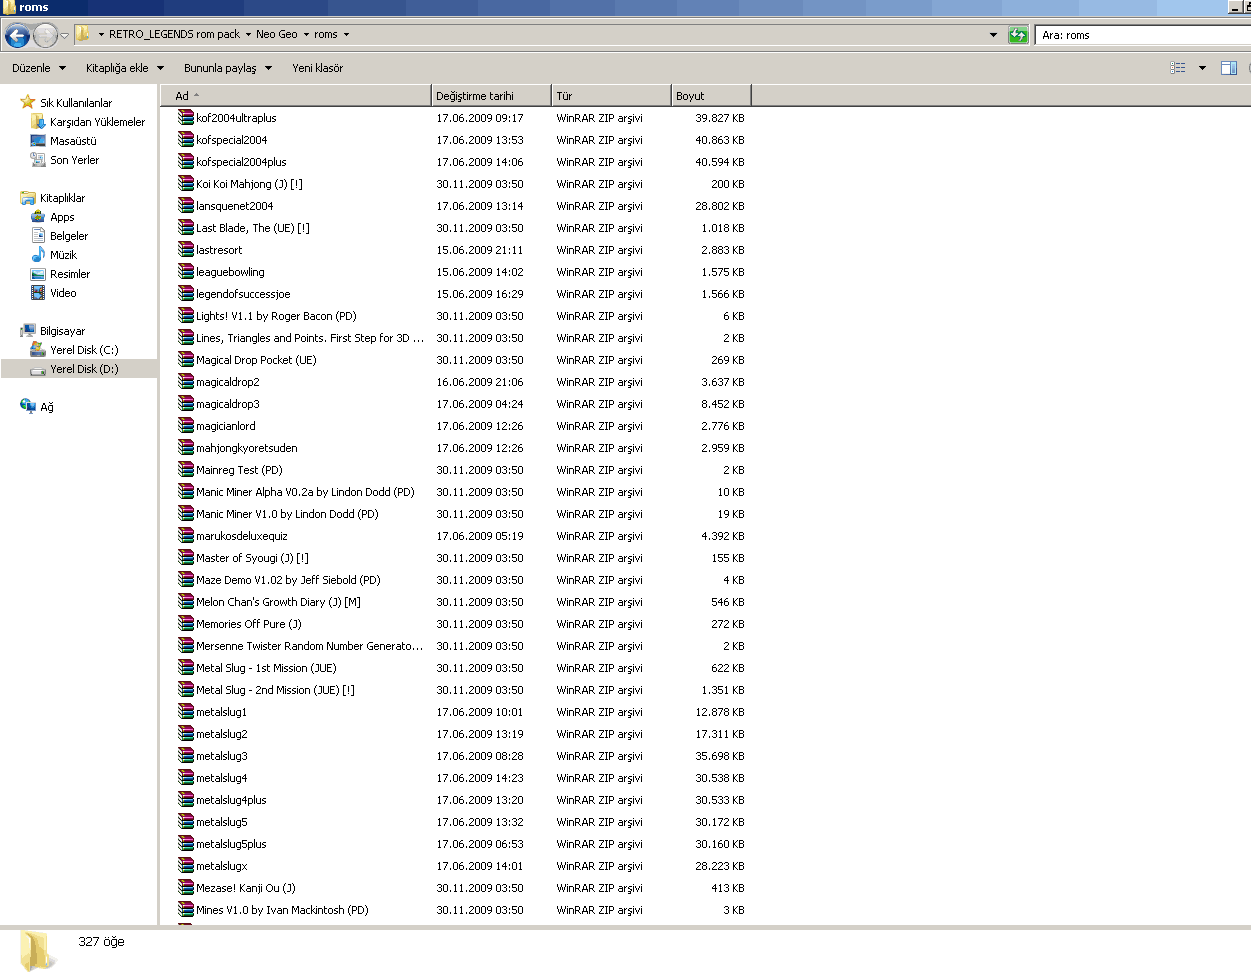Select Memories Off Pure (J) archive icon
The image size is (1251, 972).
(186, 623)
